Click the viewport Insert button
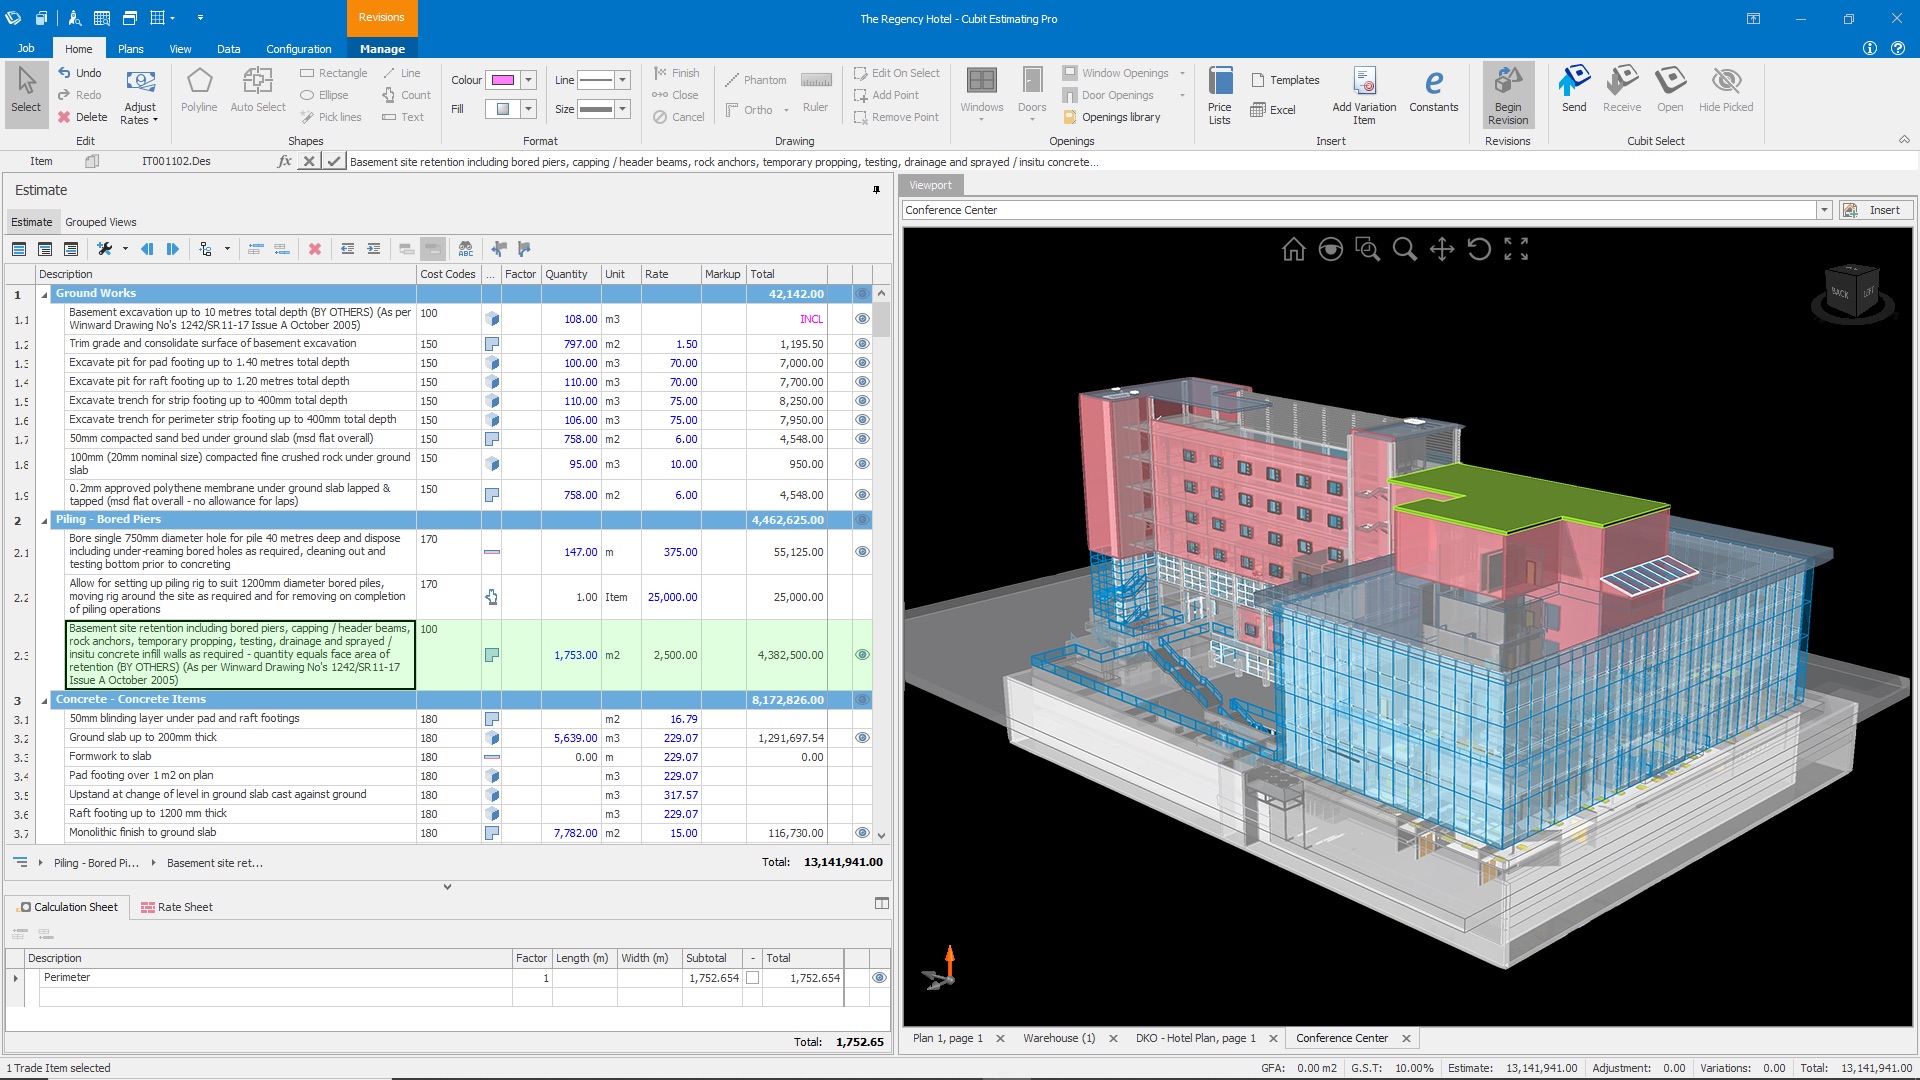The image size is (1920, 1080). (x=1876, y=210)
